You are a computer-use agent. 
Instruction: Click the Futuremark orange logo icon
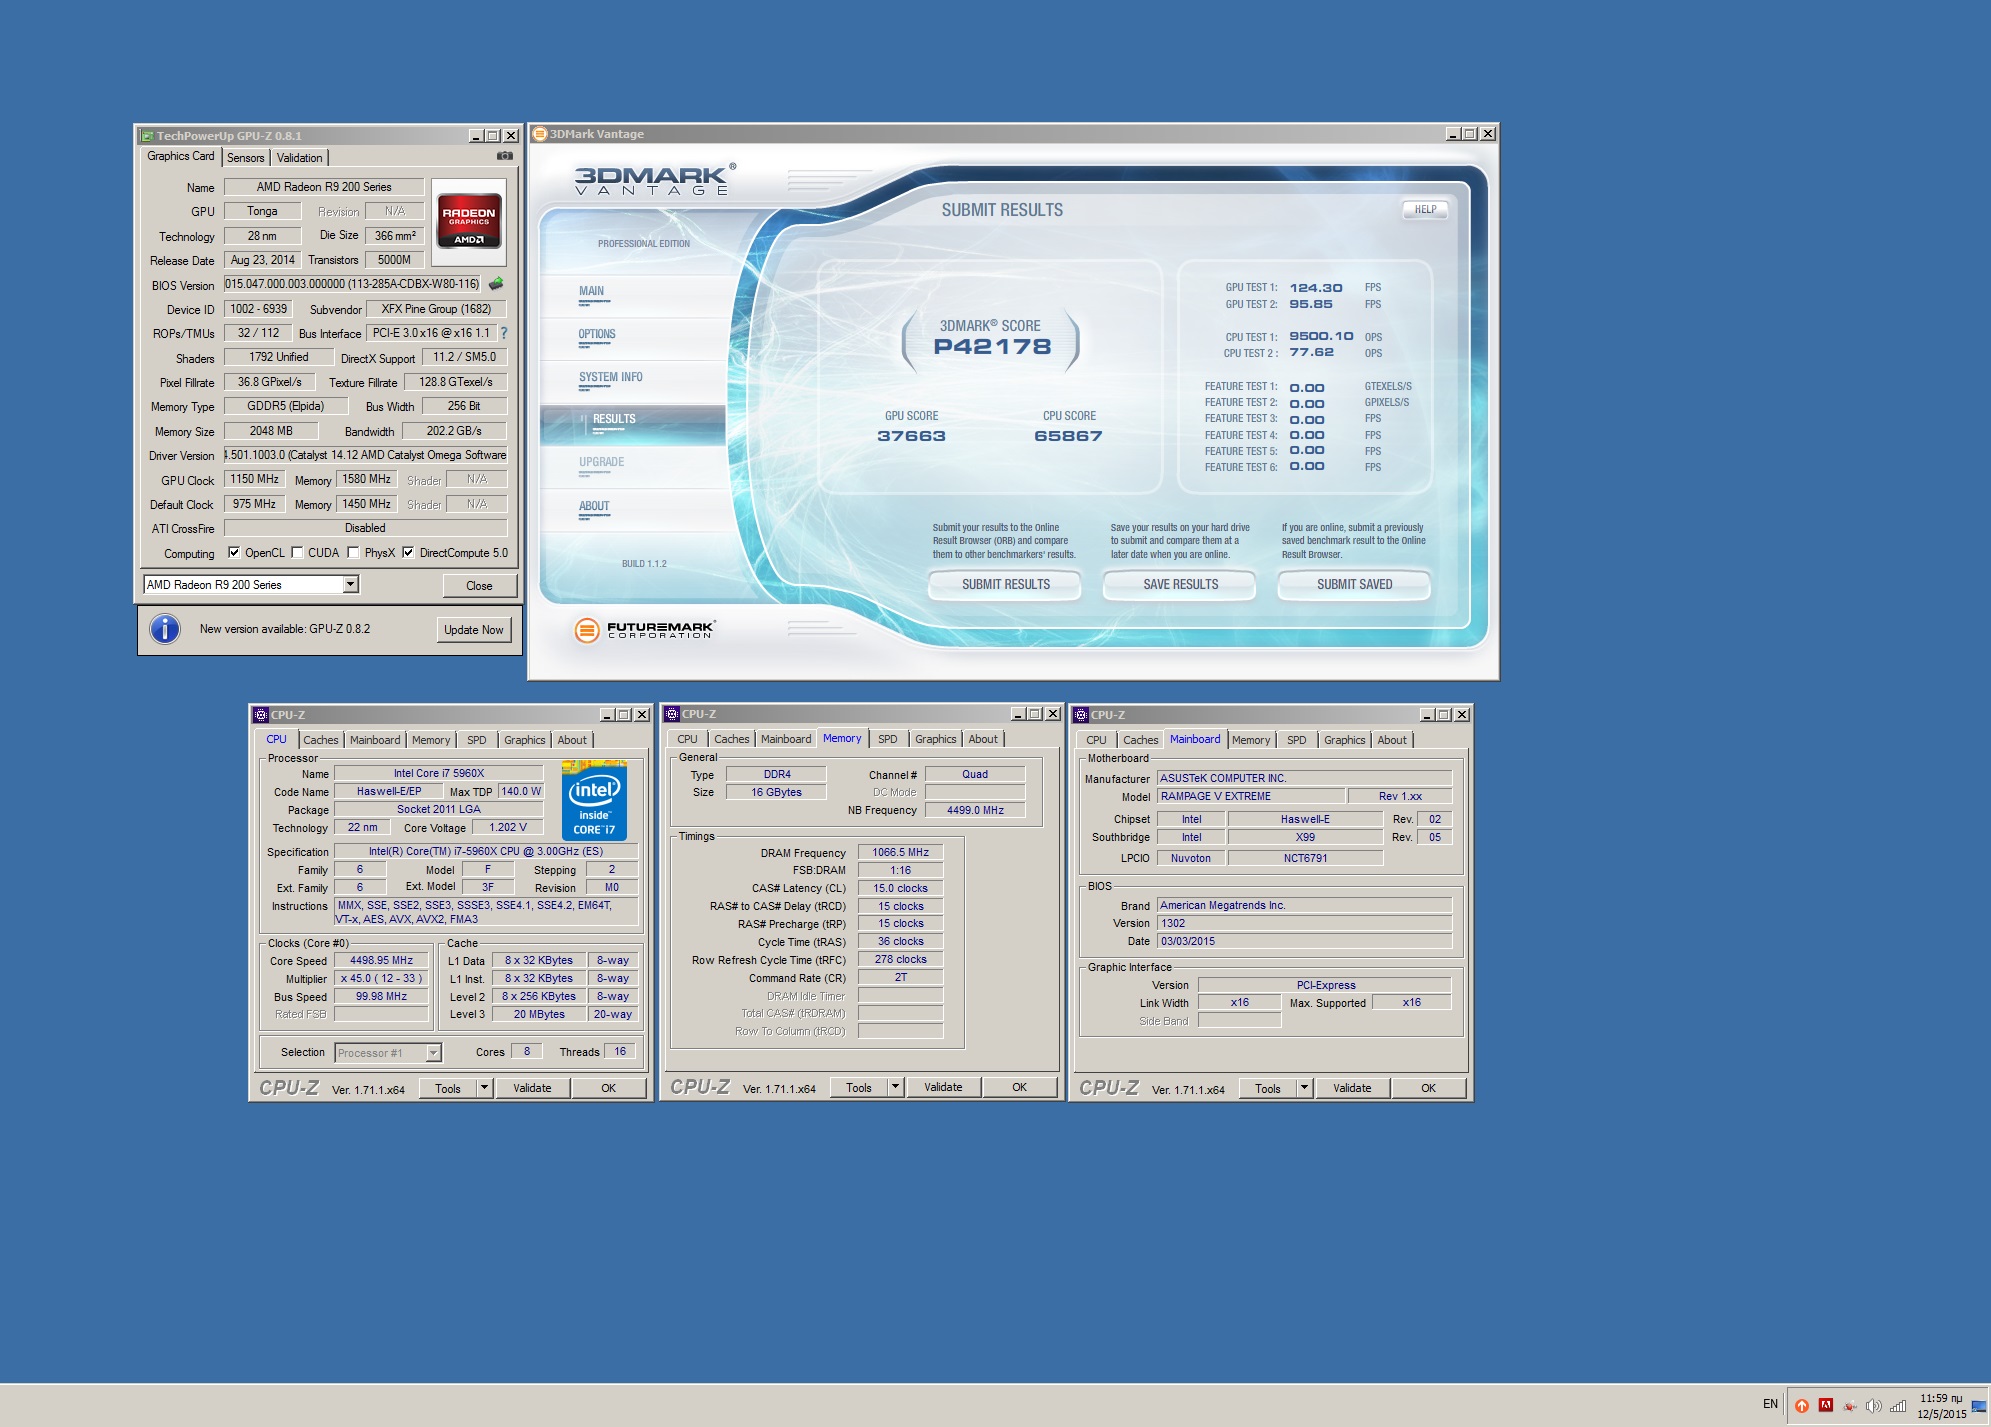[x=587, y=629]
